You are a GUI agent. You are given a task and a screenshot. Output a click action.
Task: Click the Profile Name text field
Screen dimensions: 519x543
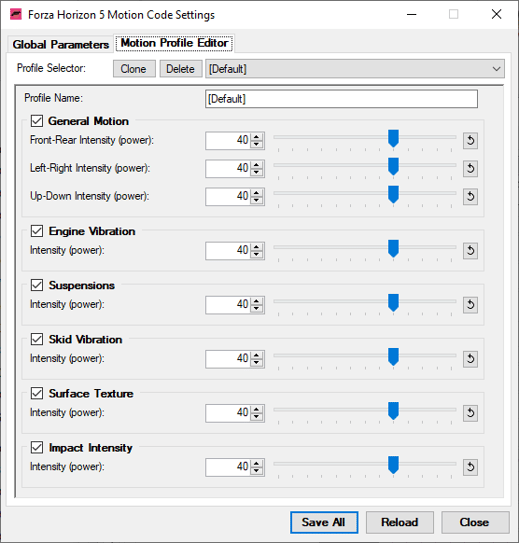(341, 99)
